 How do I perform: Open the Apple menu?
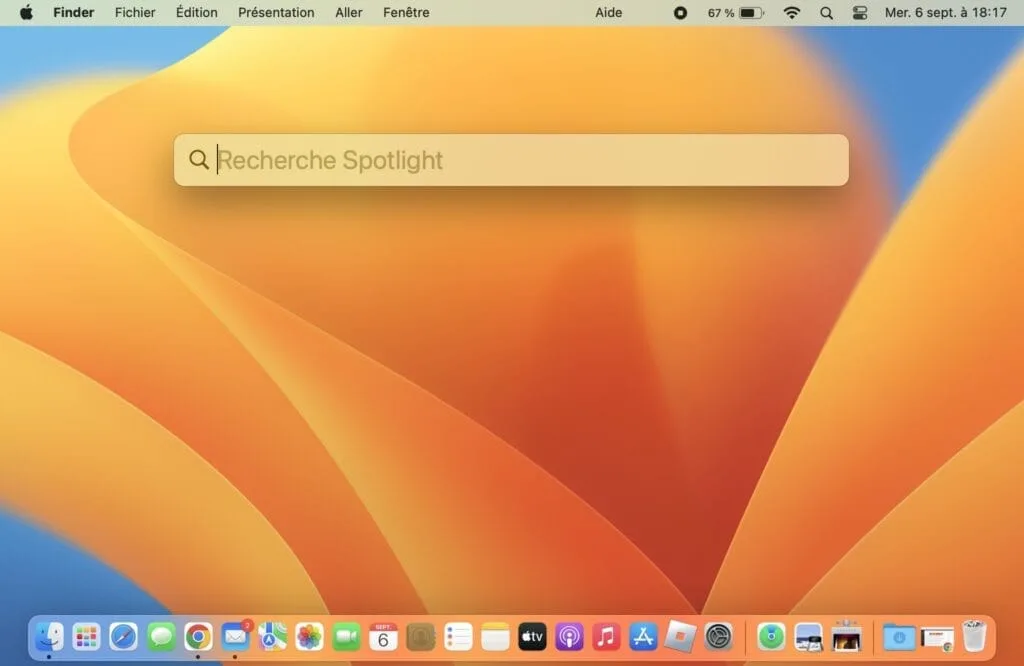[x=25, y=13]
